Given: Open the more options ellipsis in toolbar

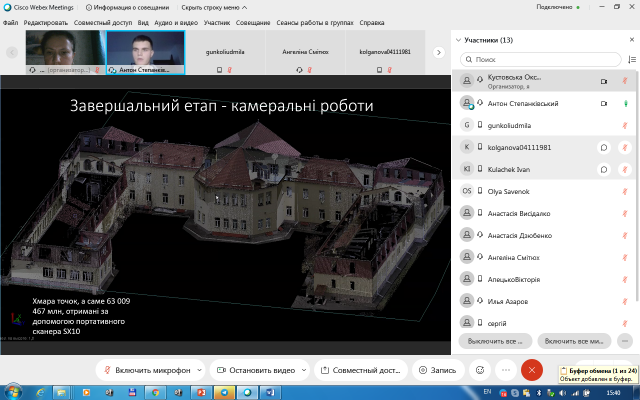Looking at the screenshot, I should click(x=506, y=369).
